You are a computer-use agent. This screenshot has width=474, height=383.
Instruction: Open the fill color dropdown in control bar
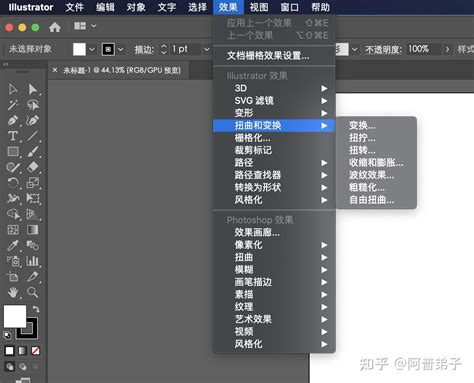92,50
